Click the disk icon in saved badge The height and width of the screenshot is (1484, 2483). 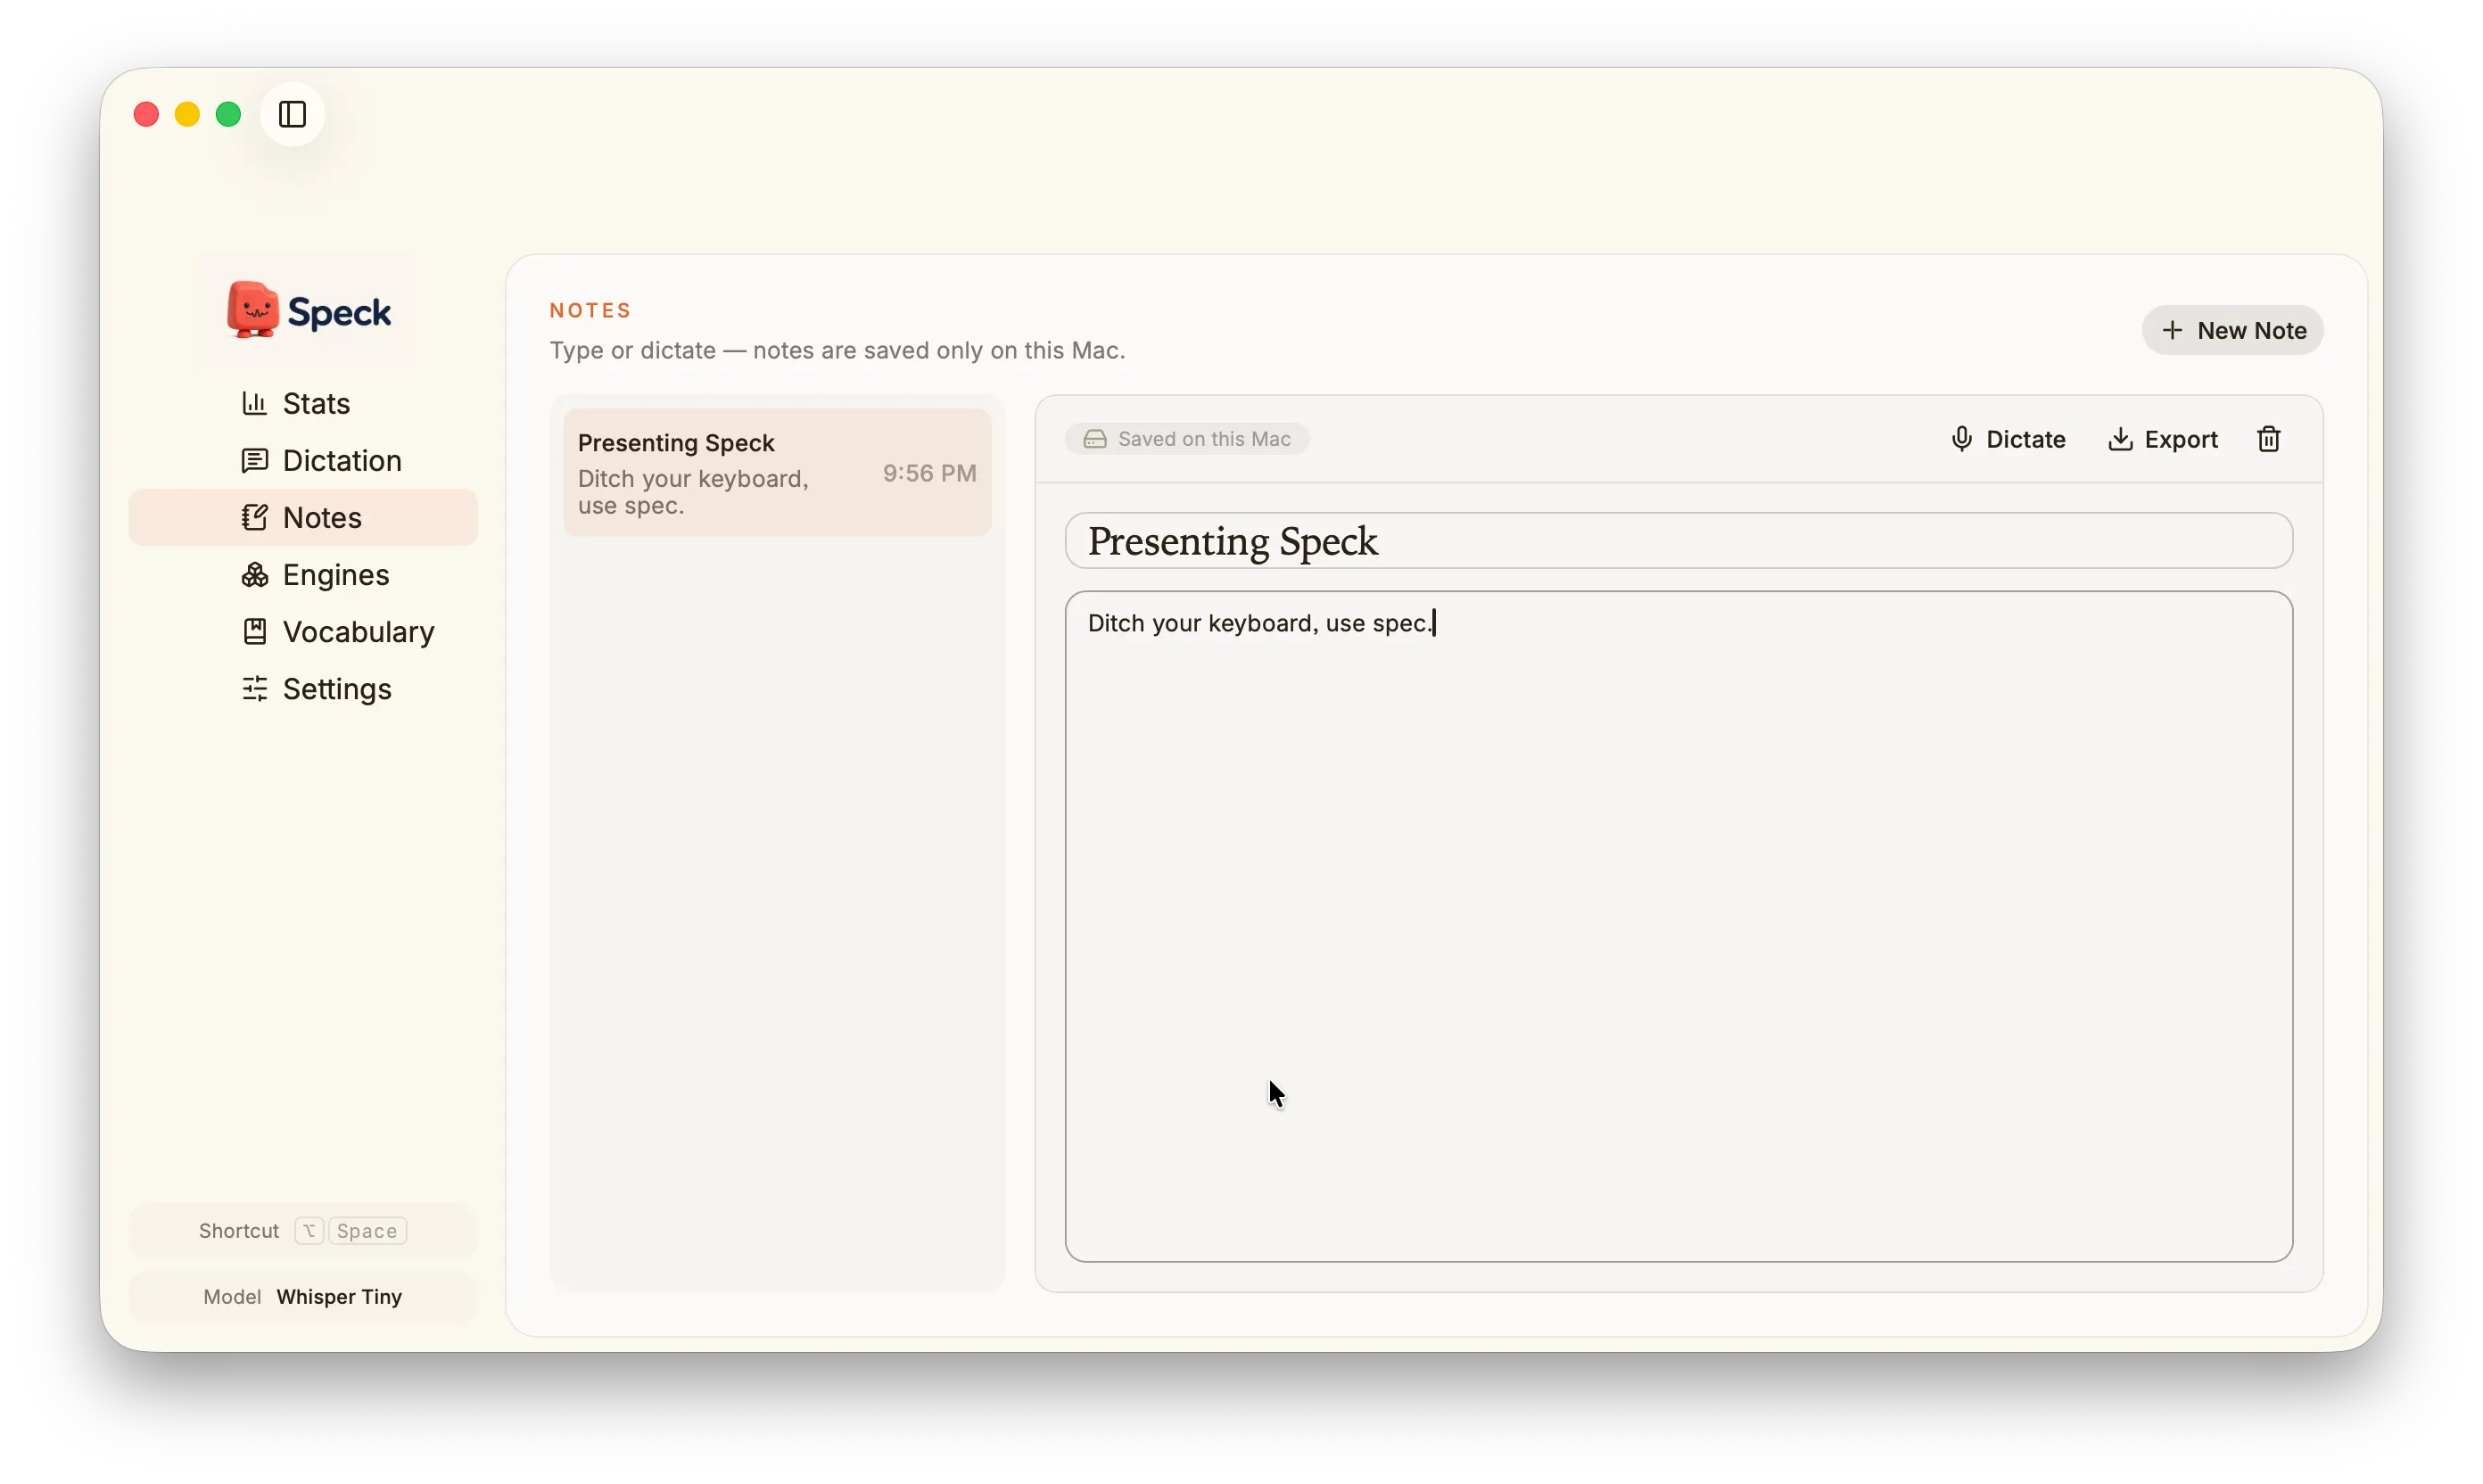point(1095,439)
